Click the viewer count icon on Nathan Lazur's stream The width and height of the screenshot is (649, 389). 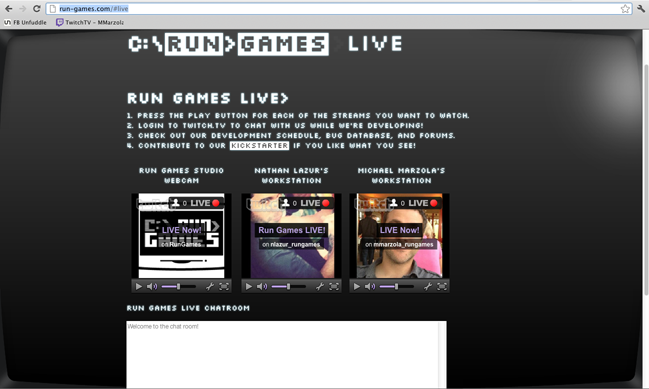pos(286,203)
